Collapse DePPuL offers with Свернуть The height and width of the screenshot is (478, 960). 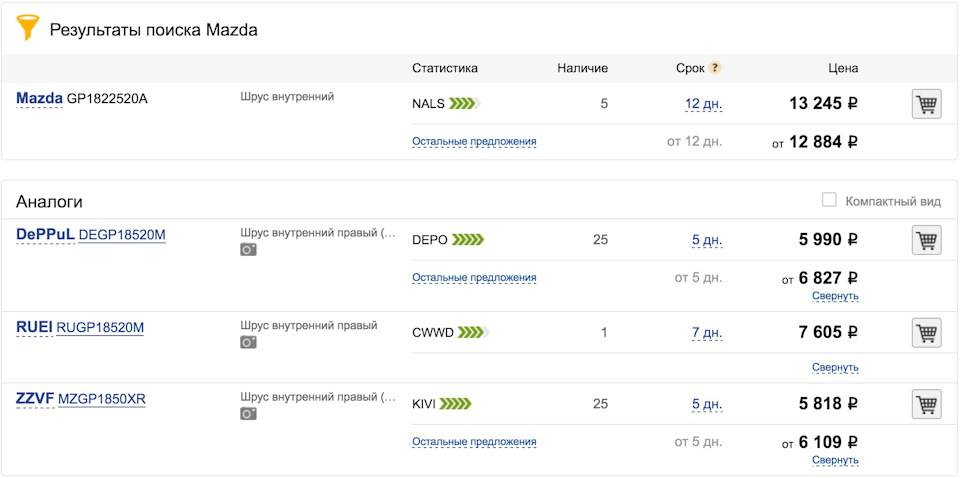click(x=835, y=296)
